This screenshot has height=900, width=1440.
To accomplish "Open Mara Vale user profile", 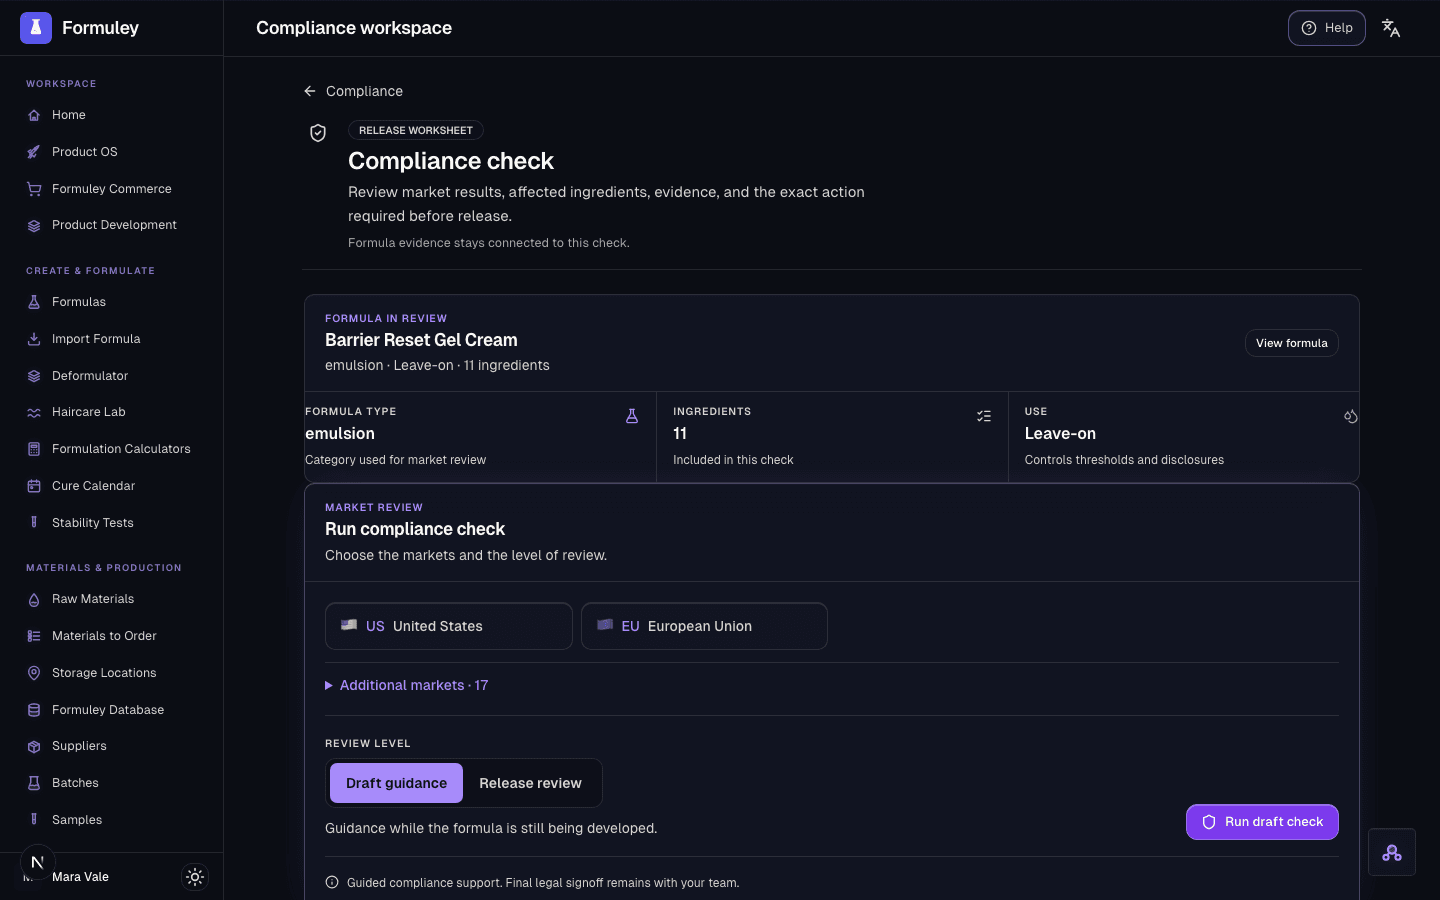I will click(80, 877).
